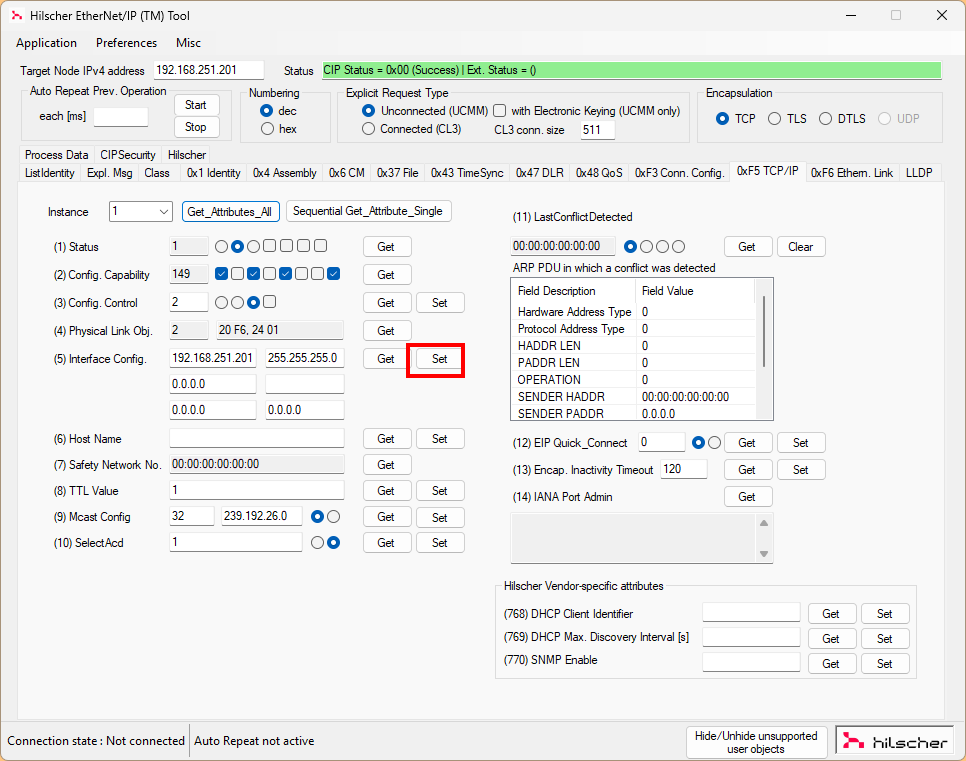The height and width of the screenshot is (761, 966).
Task: Click the DHCP Max. Discovery Interval field
Action: point(751,637)
